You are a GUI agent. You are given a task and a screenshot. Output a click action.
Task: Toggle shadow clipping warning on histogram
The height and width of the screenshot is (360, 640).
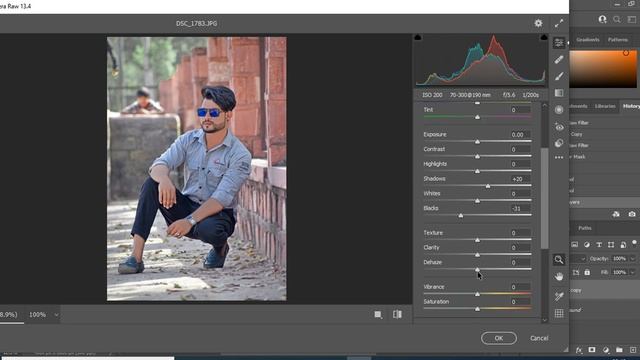[418, 38]
